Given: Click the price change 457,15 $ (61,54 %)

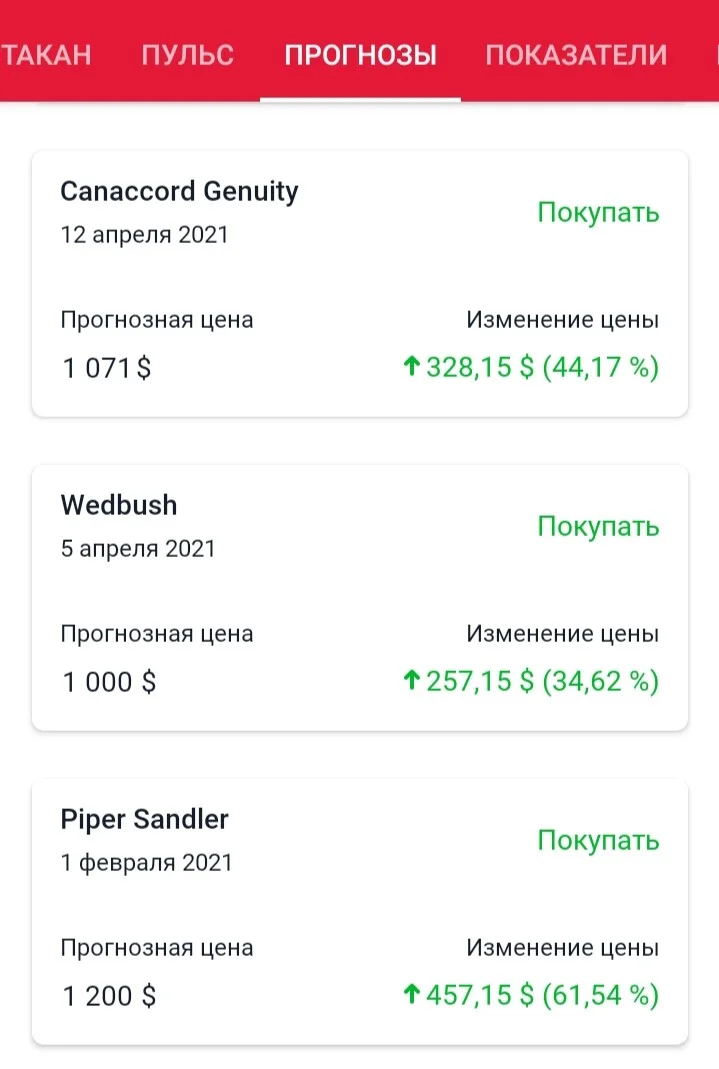Looking at the screenshot, I should click(x=542, y=995).
